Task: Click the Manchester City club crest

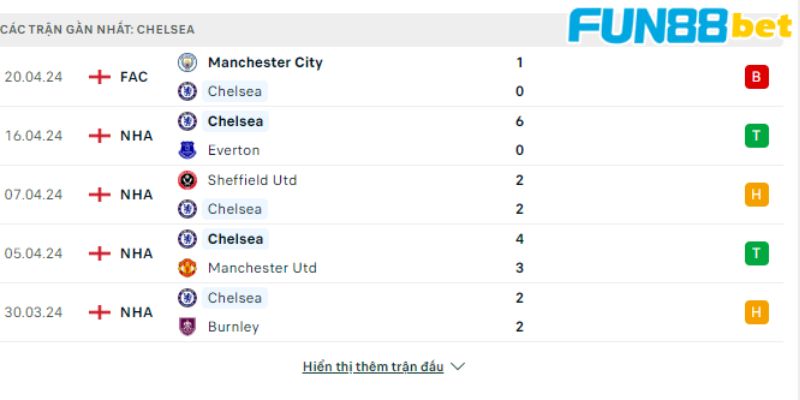Action: (187, 62)
